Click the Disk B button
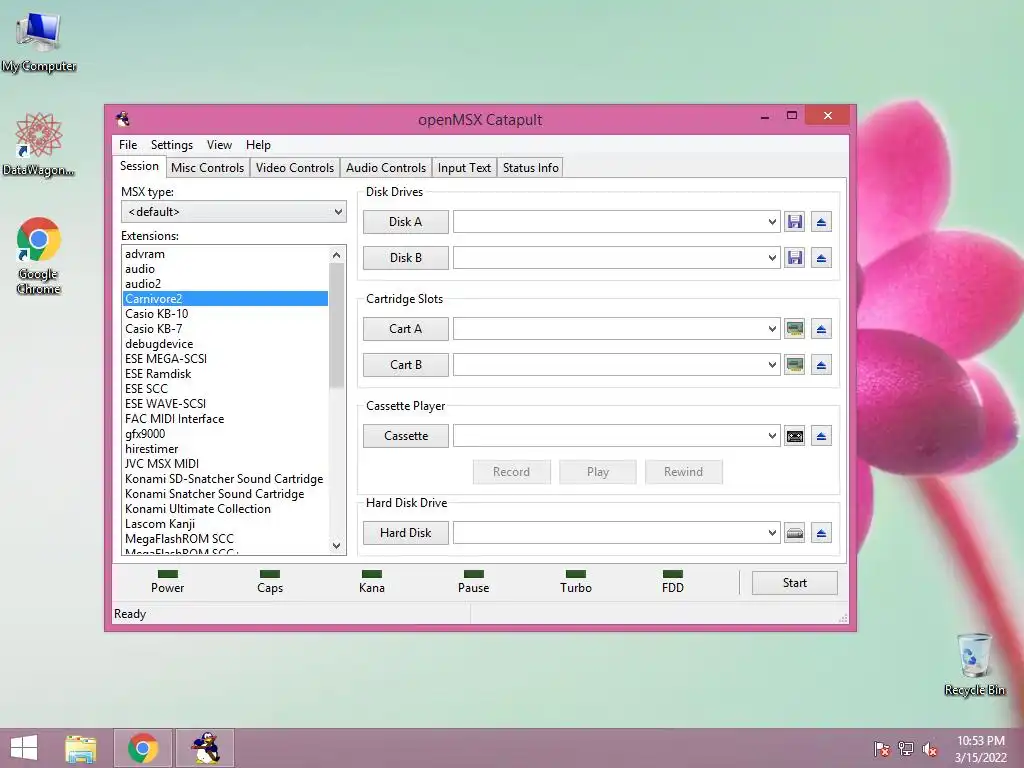This screenshot has width=1024, height=768. point(406,258)
